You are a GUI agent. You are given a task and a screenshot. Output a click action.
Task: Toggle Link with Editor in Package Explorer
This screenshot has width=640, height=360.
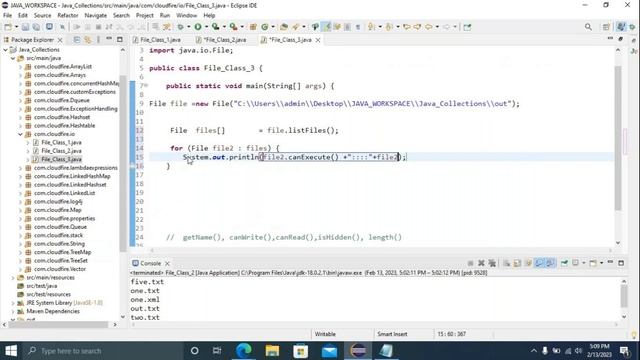click(88, 40)
